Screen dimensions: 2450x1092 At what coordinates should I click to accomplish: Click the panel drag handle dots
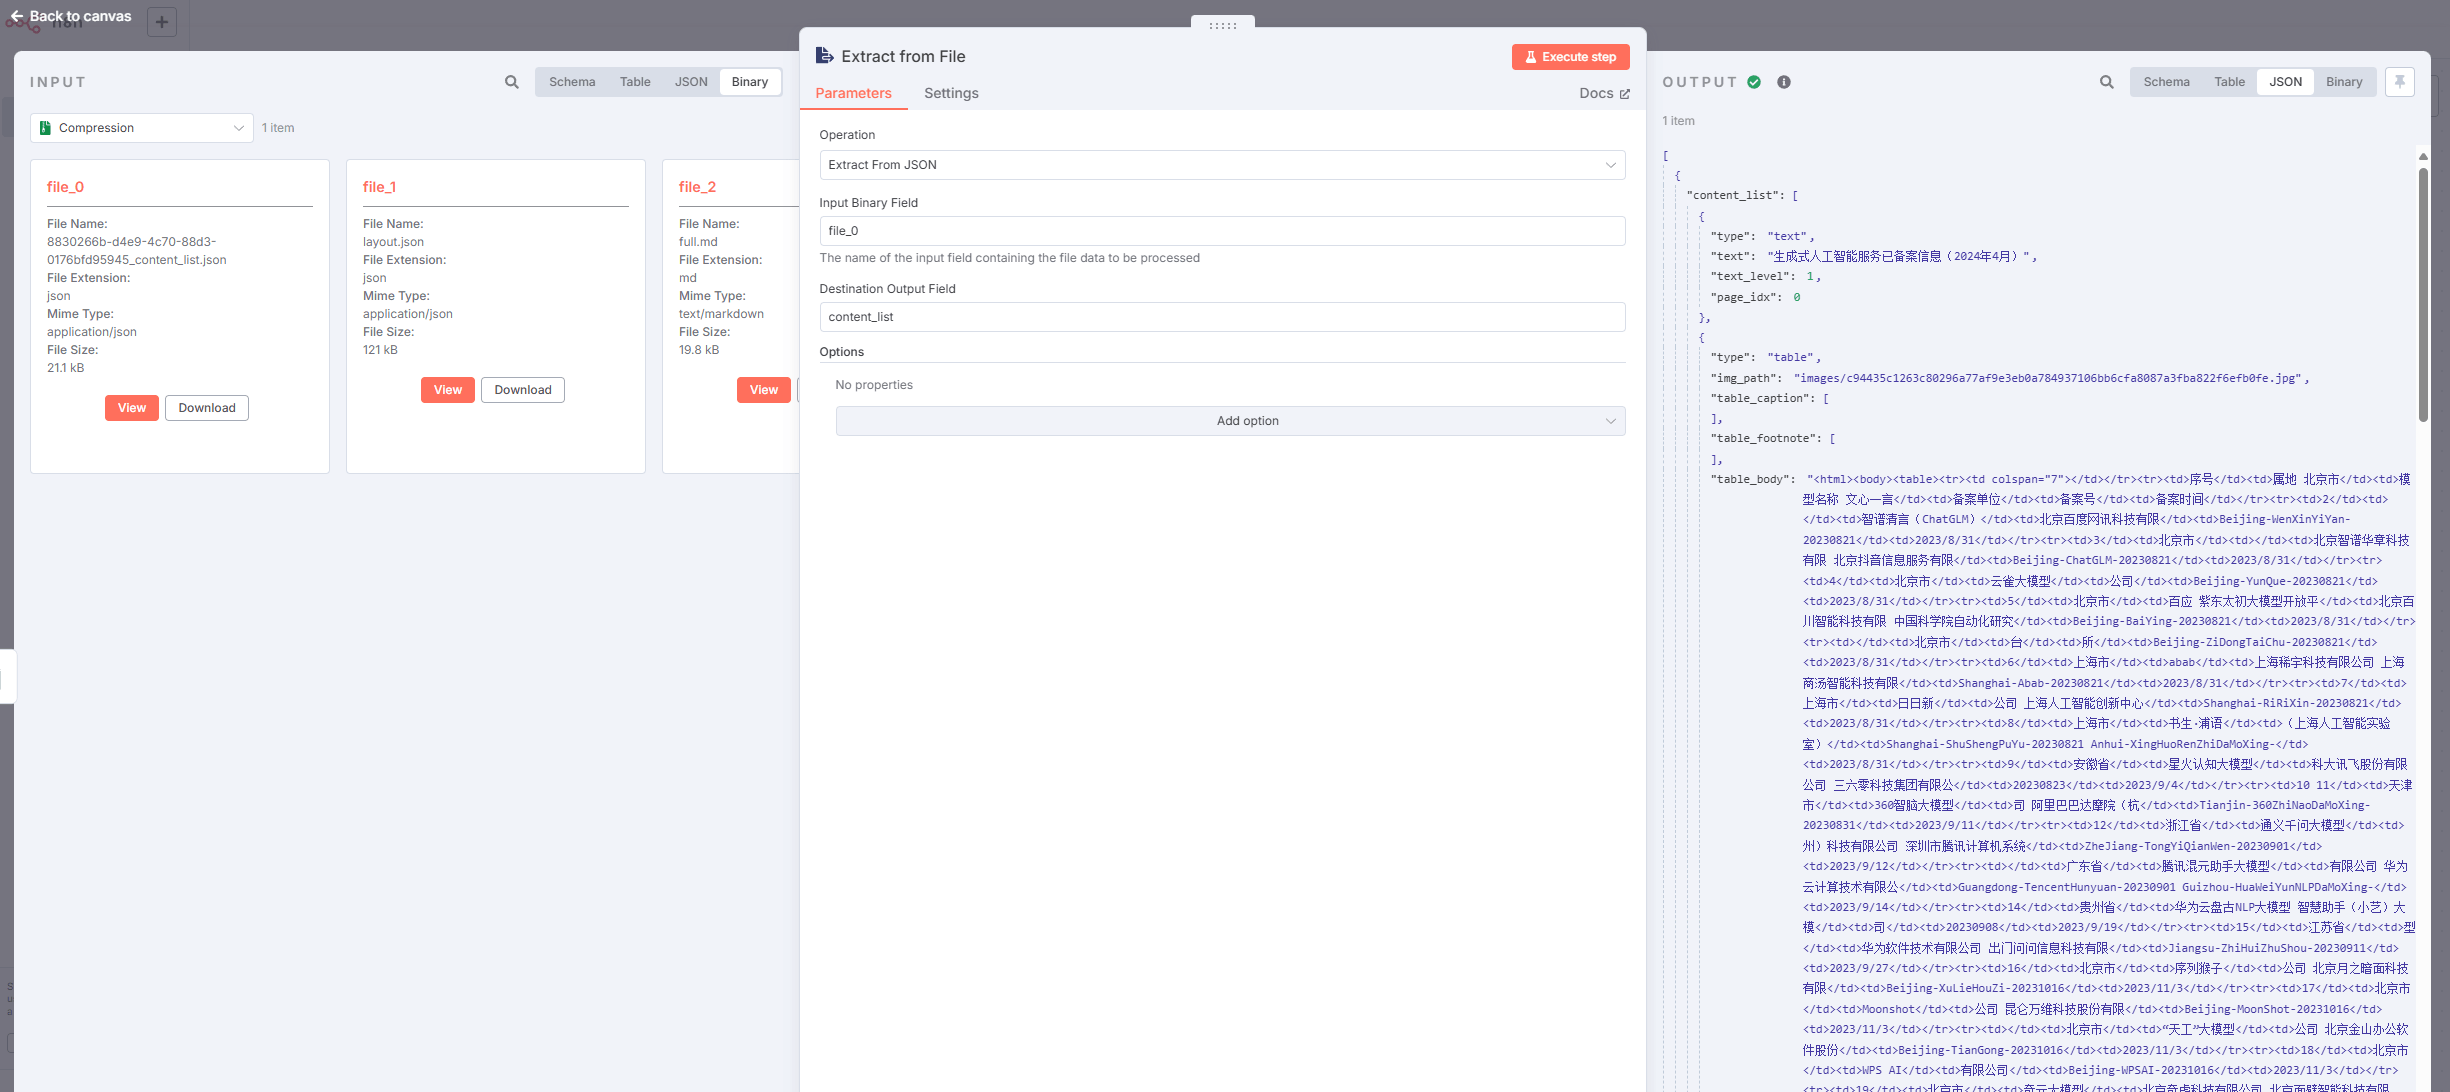[x=1222, y=26]
